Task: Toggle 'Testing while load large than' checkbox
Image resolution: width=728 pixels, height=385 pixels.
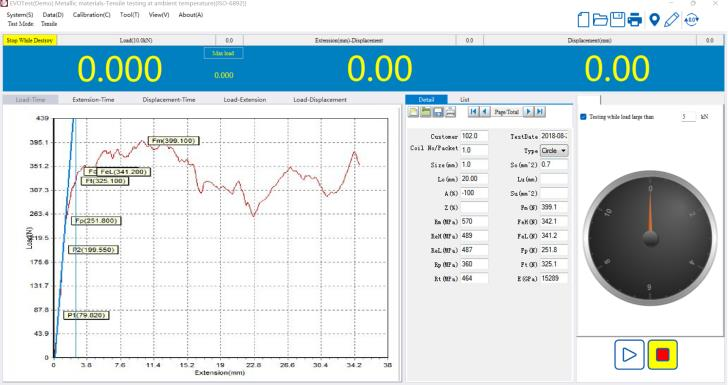Action: [583, 117]
